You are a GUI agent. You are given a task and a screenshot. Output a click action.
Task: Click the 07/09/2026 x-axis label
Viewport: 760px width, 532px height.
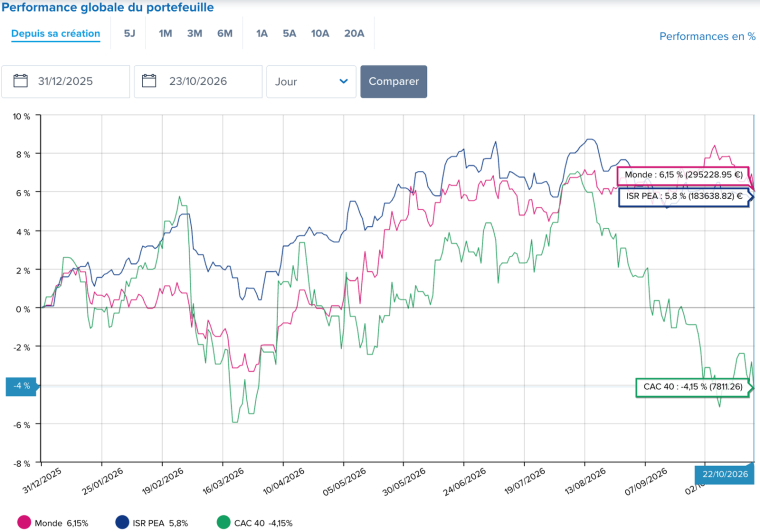click(x=646, y=481)
